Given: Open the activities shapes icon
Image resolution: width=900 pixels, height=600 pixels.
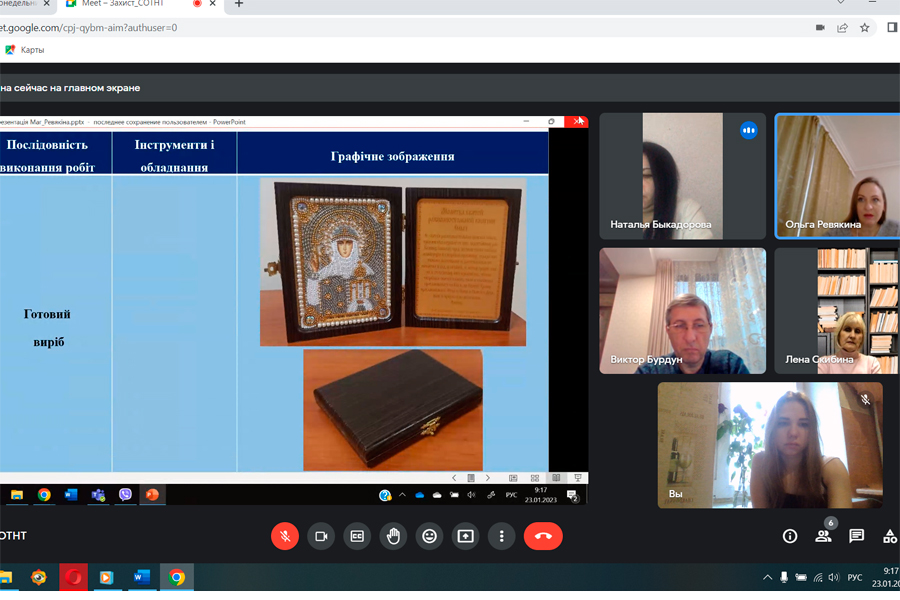Looking at the screenshot, I should point(890,536).
